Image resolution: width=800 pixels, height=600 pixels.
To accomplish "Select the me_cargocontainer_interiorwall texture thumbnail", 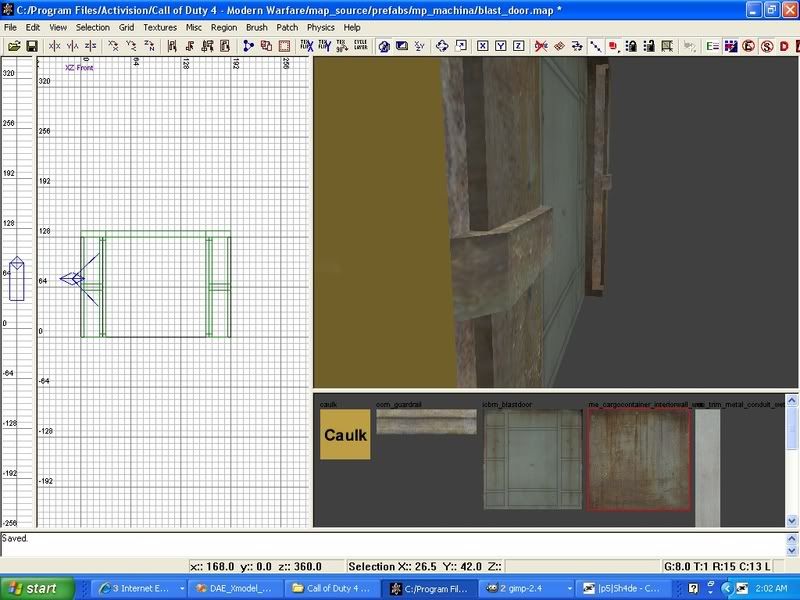I will pyautogui.click(x=639, y=459).
